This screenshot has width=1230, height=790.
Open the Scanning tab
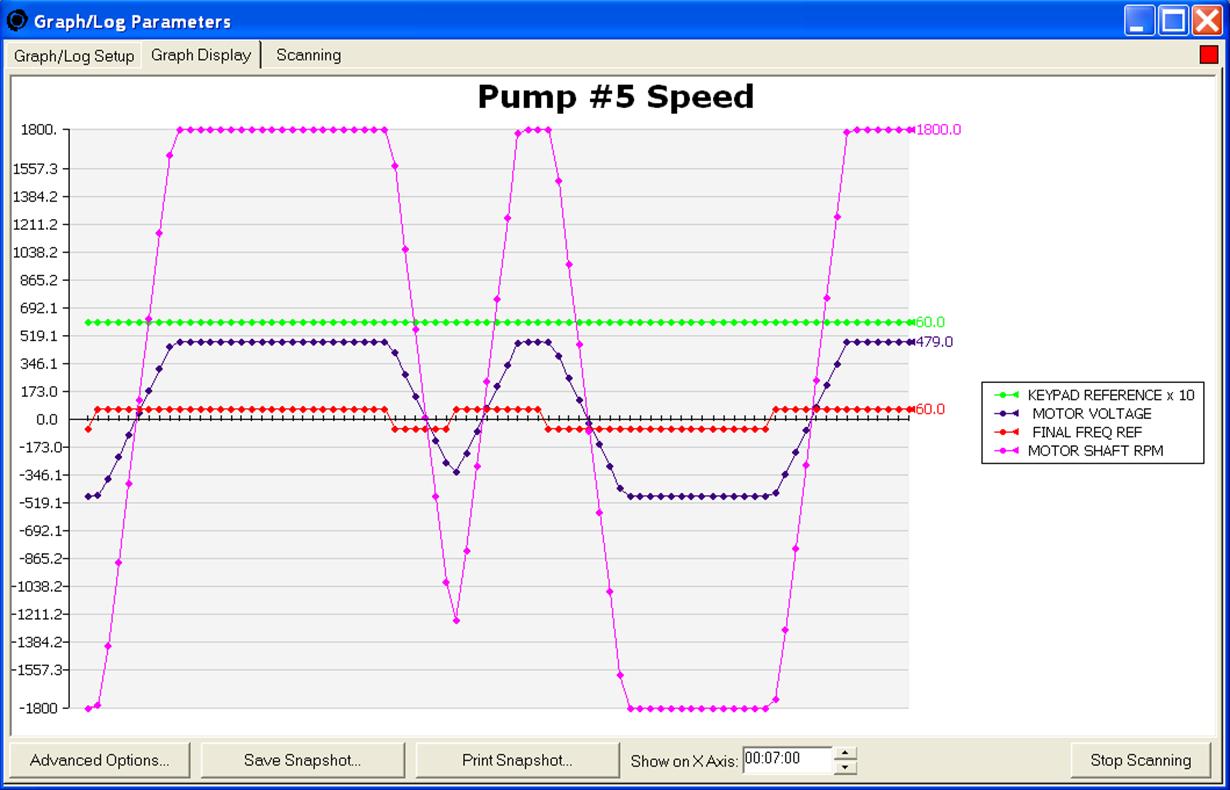tap(308, 56)
